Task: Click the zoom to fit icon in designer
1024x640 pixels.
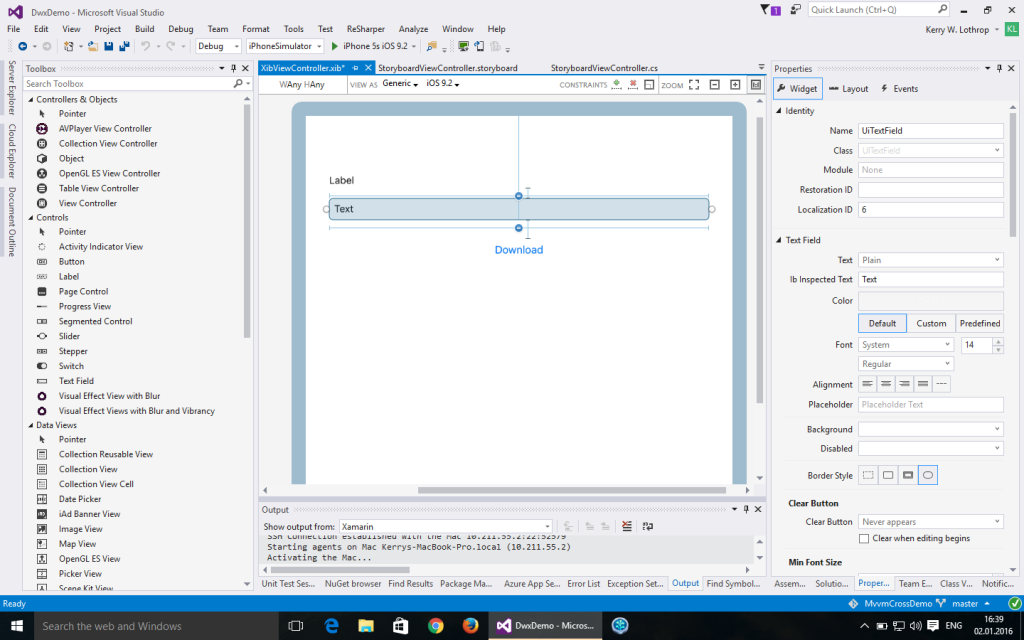Action: click(694, 85)
